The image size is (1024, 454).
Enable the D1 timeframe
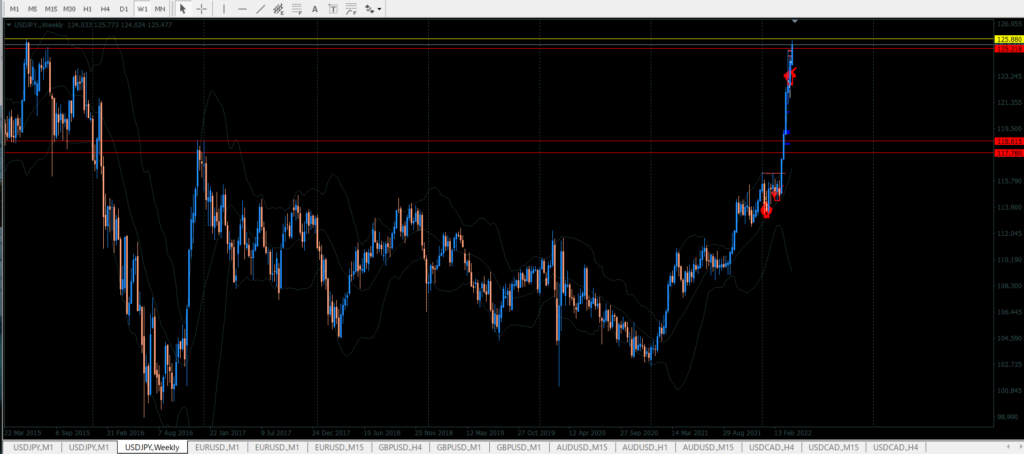[123, 8]
